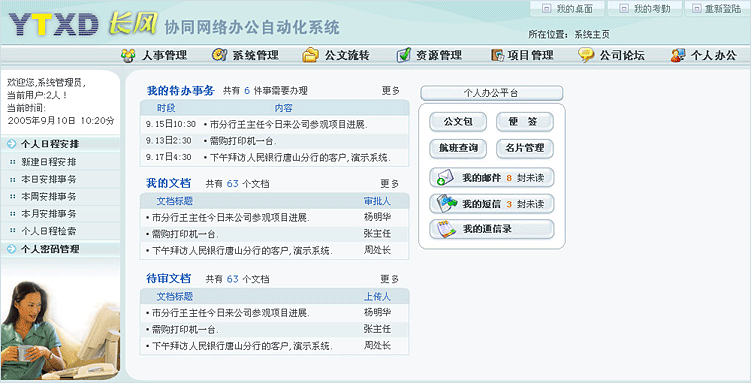
Task: Click approver 杨明华 in 我的文档
Action: pos(377,217)
